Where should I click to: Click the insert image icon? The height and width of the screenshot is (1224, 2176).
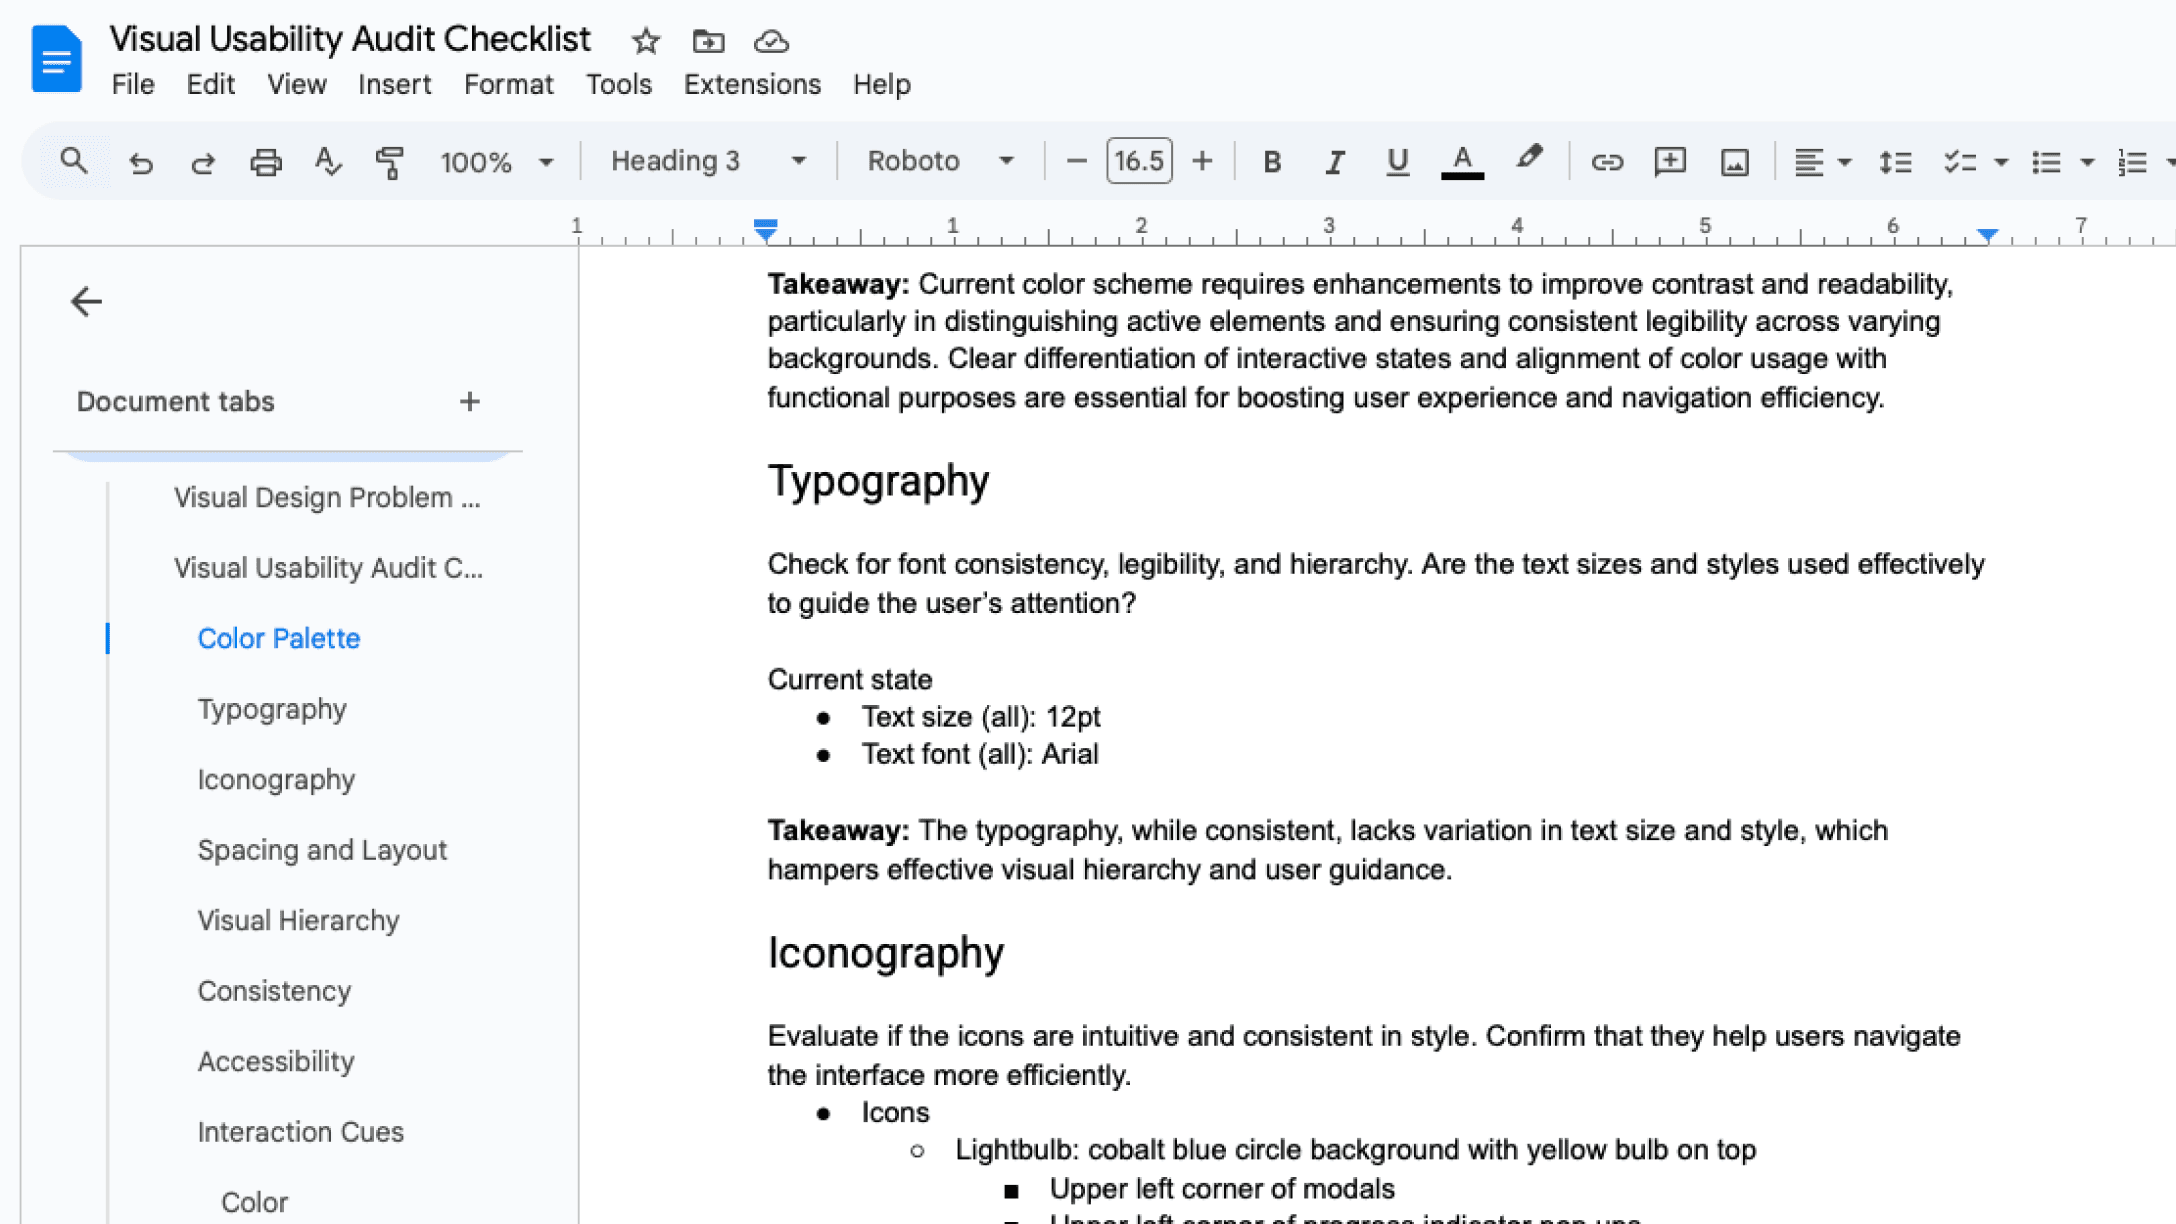click(x=1734, y=162)
